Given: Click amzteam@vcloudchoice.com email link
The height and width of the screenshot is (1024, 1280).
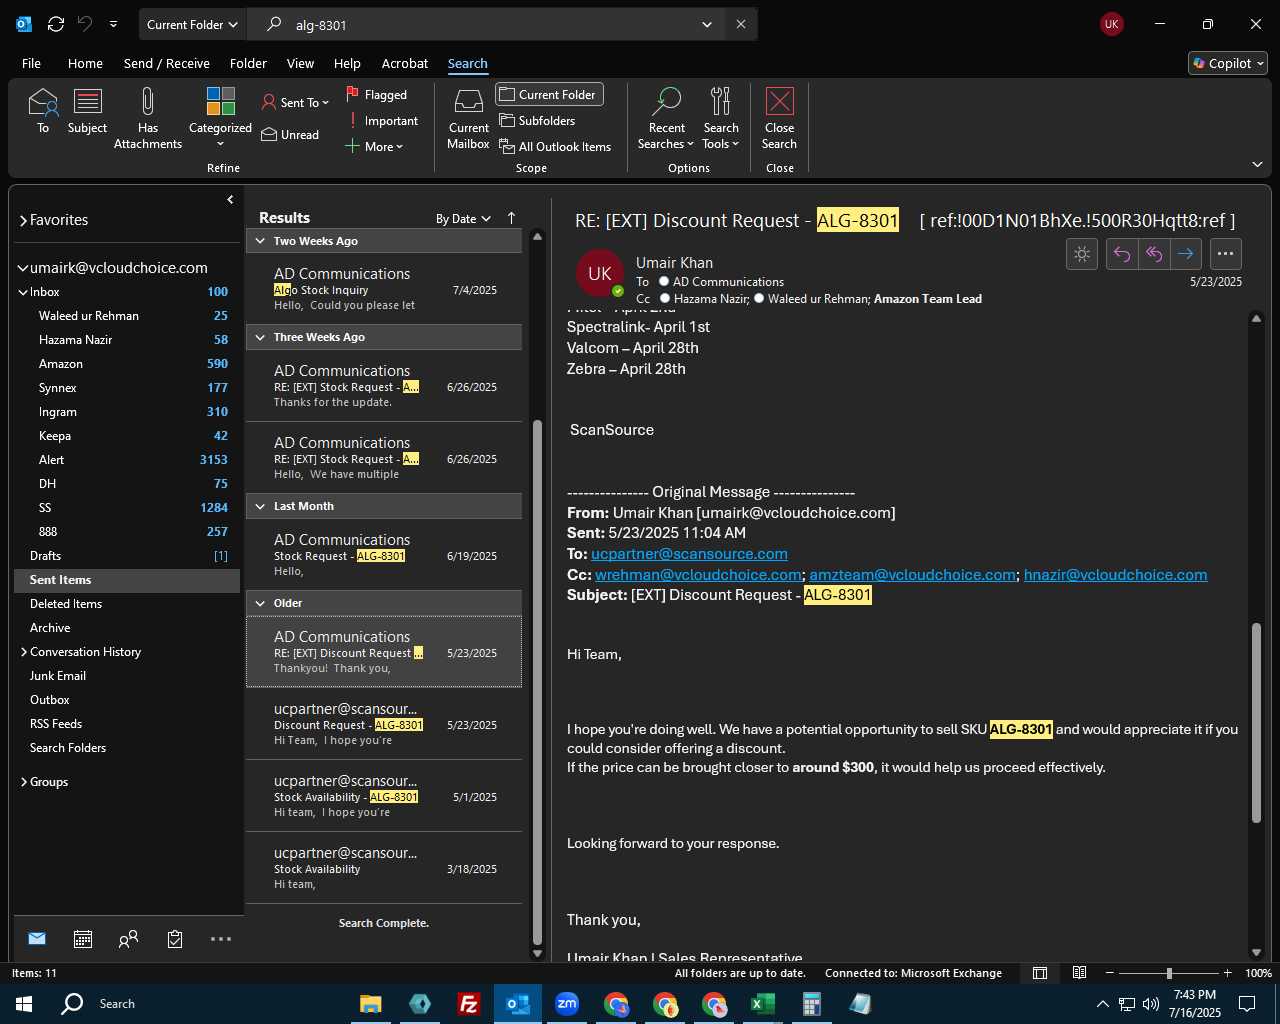Looking at the screenshot, I should [x=912, y=574].
